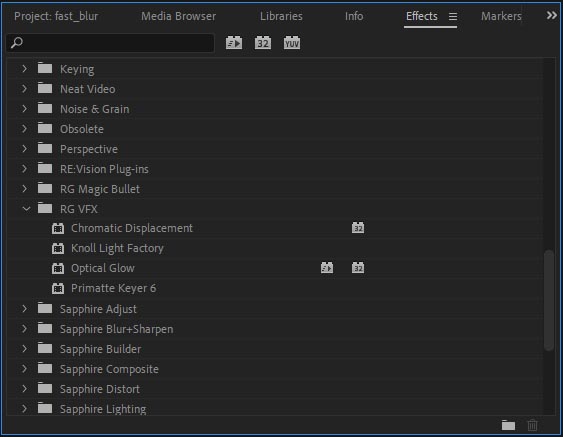Switch to the Project: fast_blur tab
Screen dimensions: 563x437
point(56,16)
